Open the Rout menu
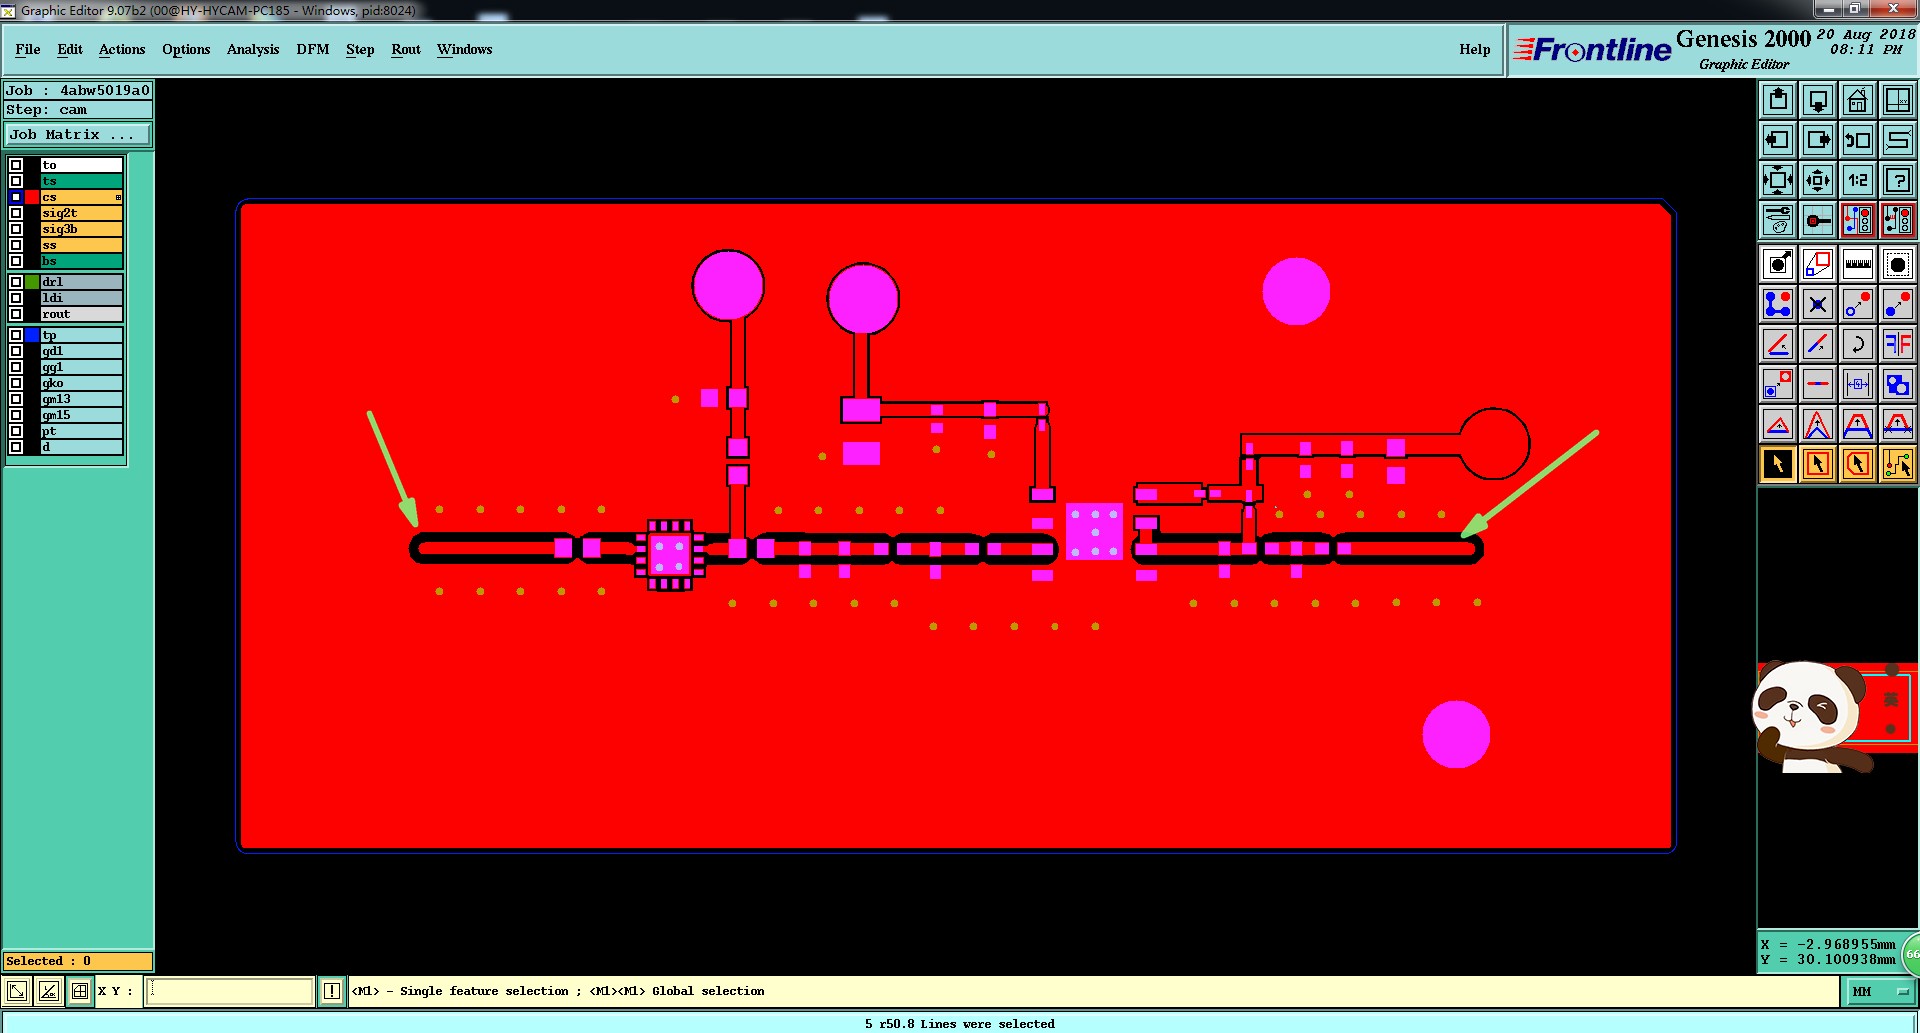The image size is (1920, 1033). pyautogui.click(x=406, y=49)
